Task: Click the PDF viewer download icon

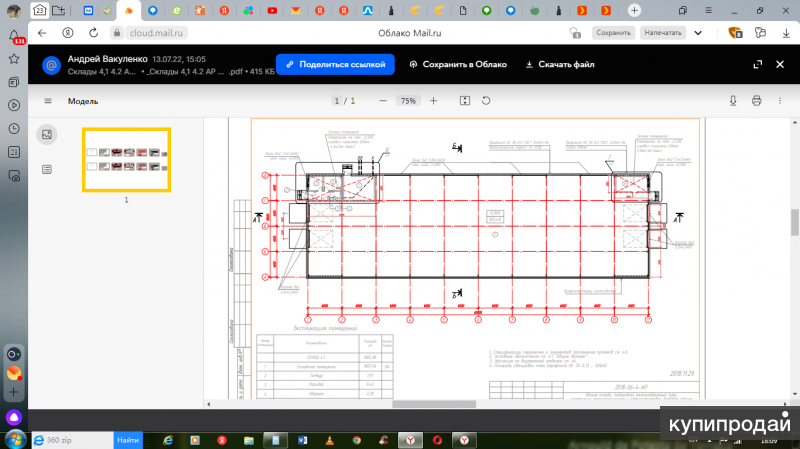Action: click(733, 101)
